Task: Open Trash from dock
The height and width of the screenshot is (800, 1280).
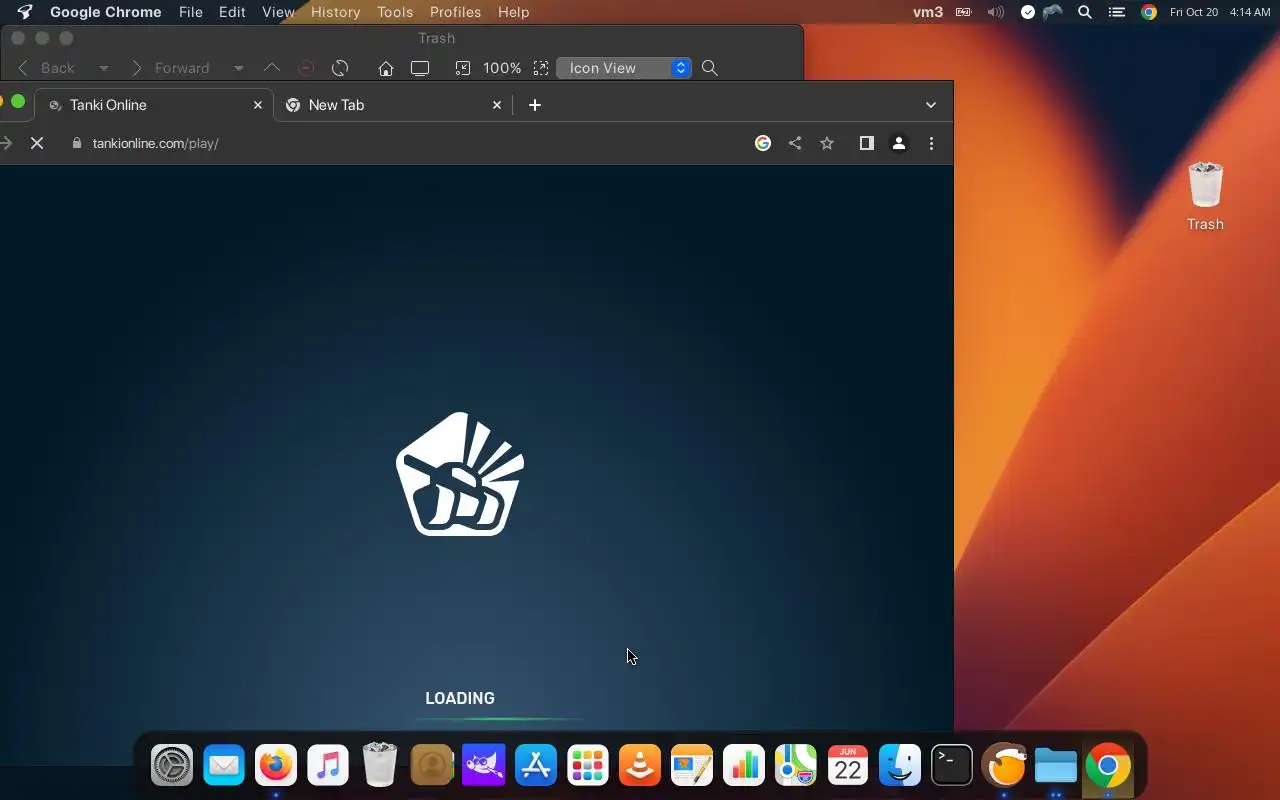Action: [x=380, y=765]
